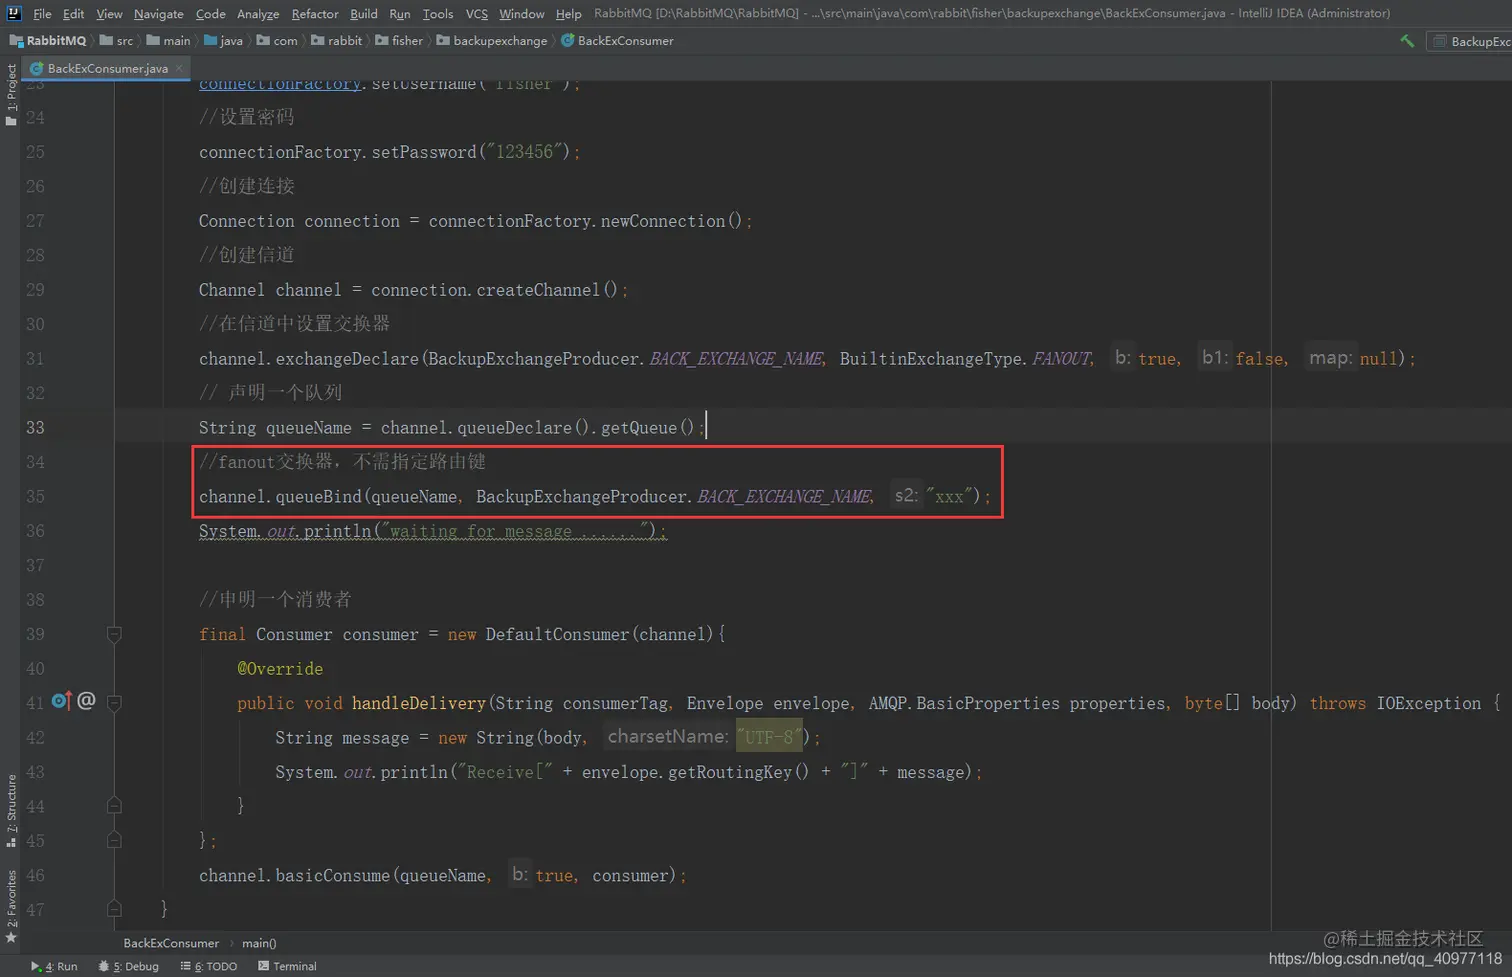Click the FANOUT exchange type constant
Screen dimensions: 1512x977
[x=1061, y=358]
